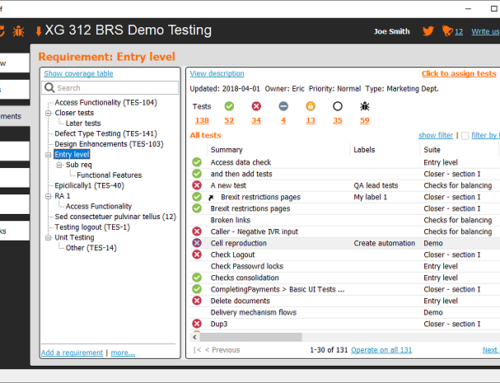Click the horizontal scrollbar thumb in tests table
Viewport: 500px width, 383px height.
pos(251,337)
